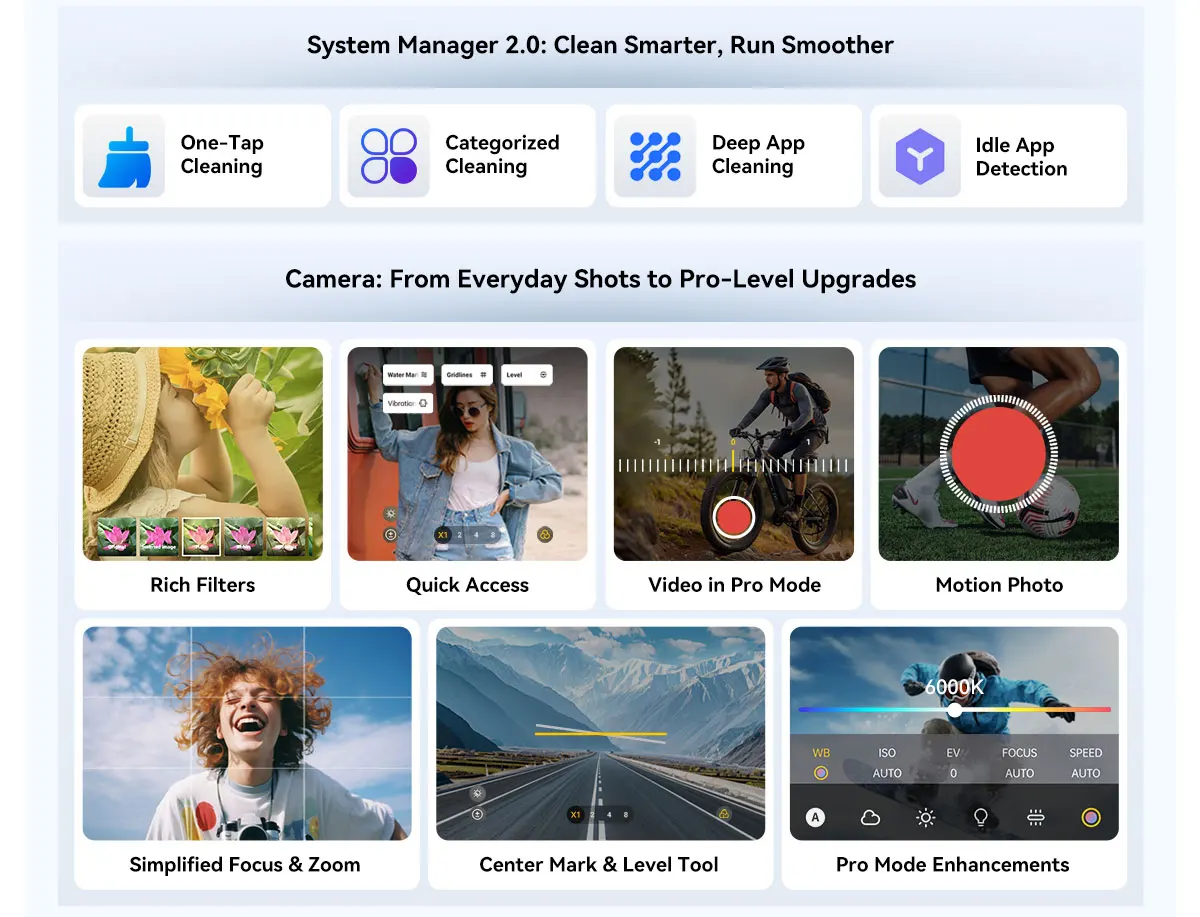Click the filters icon in the Quick Access photo

tap(545, 534)
